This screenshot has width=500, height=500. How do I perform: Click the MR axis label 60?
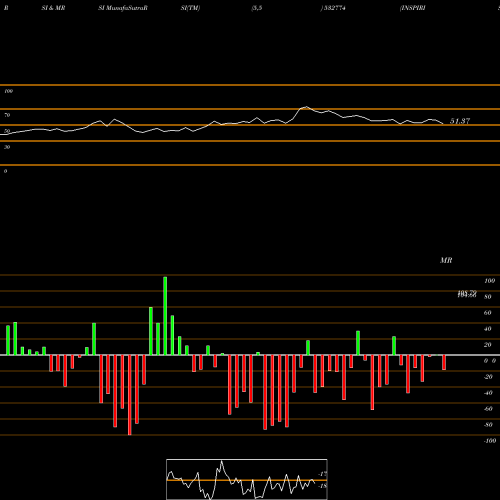(488, 313)
